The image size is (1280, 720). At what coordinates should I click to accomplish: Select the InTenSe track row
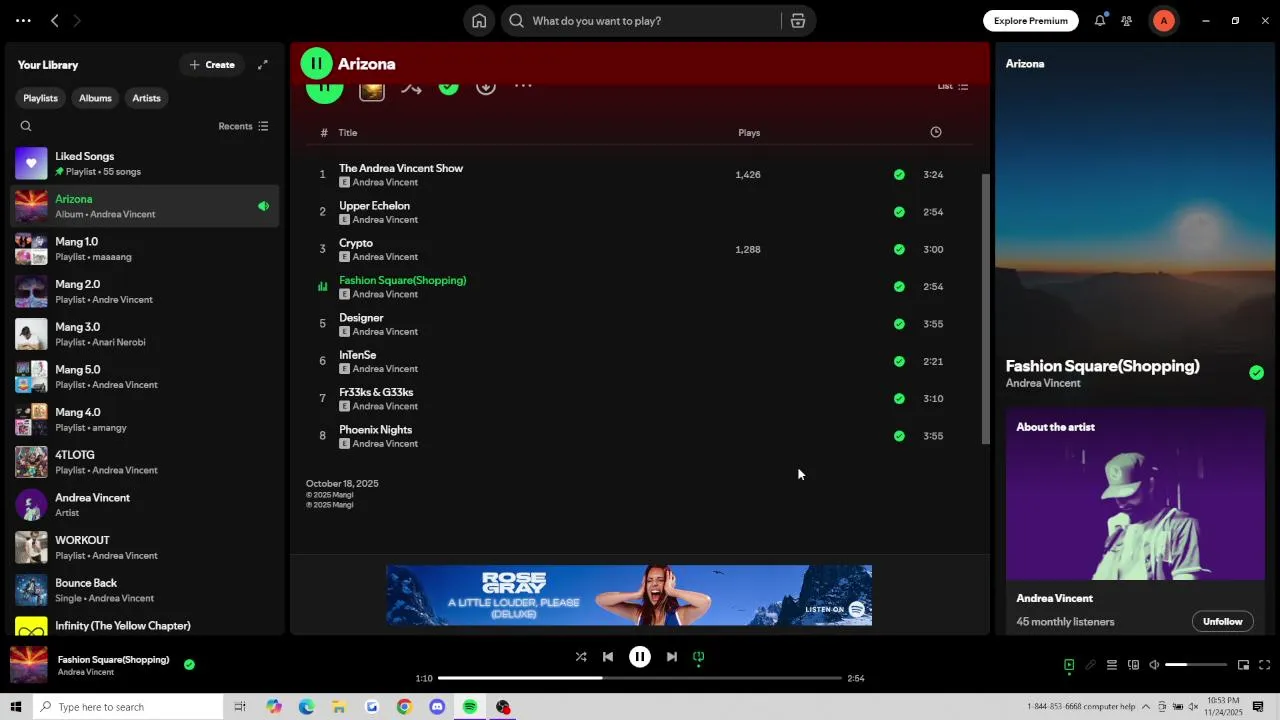pyautogui.click(x=639, y=361)
